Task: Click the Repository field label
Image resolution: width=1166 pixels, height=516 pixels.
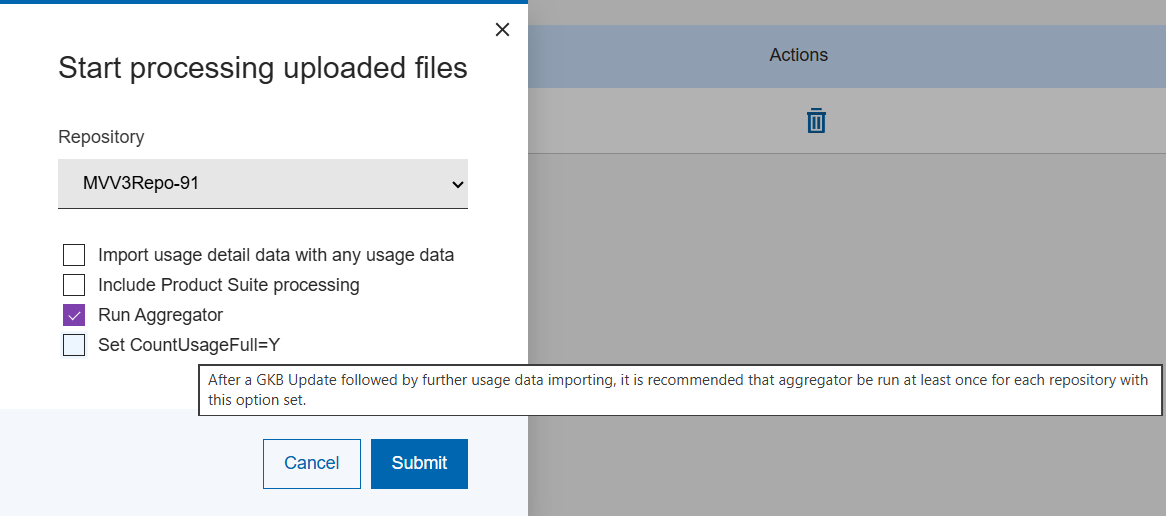Action: tap(101, 137)
